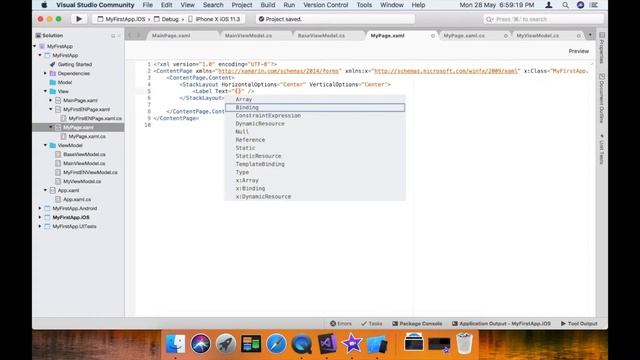640x360 pixels.
Task: Open the Unit Tests side pad
Action: (602, 149)
